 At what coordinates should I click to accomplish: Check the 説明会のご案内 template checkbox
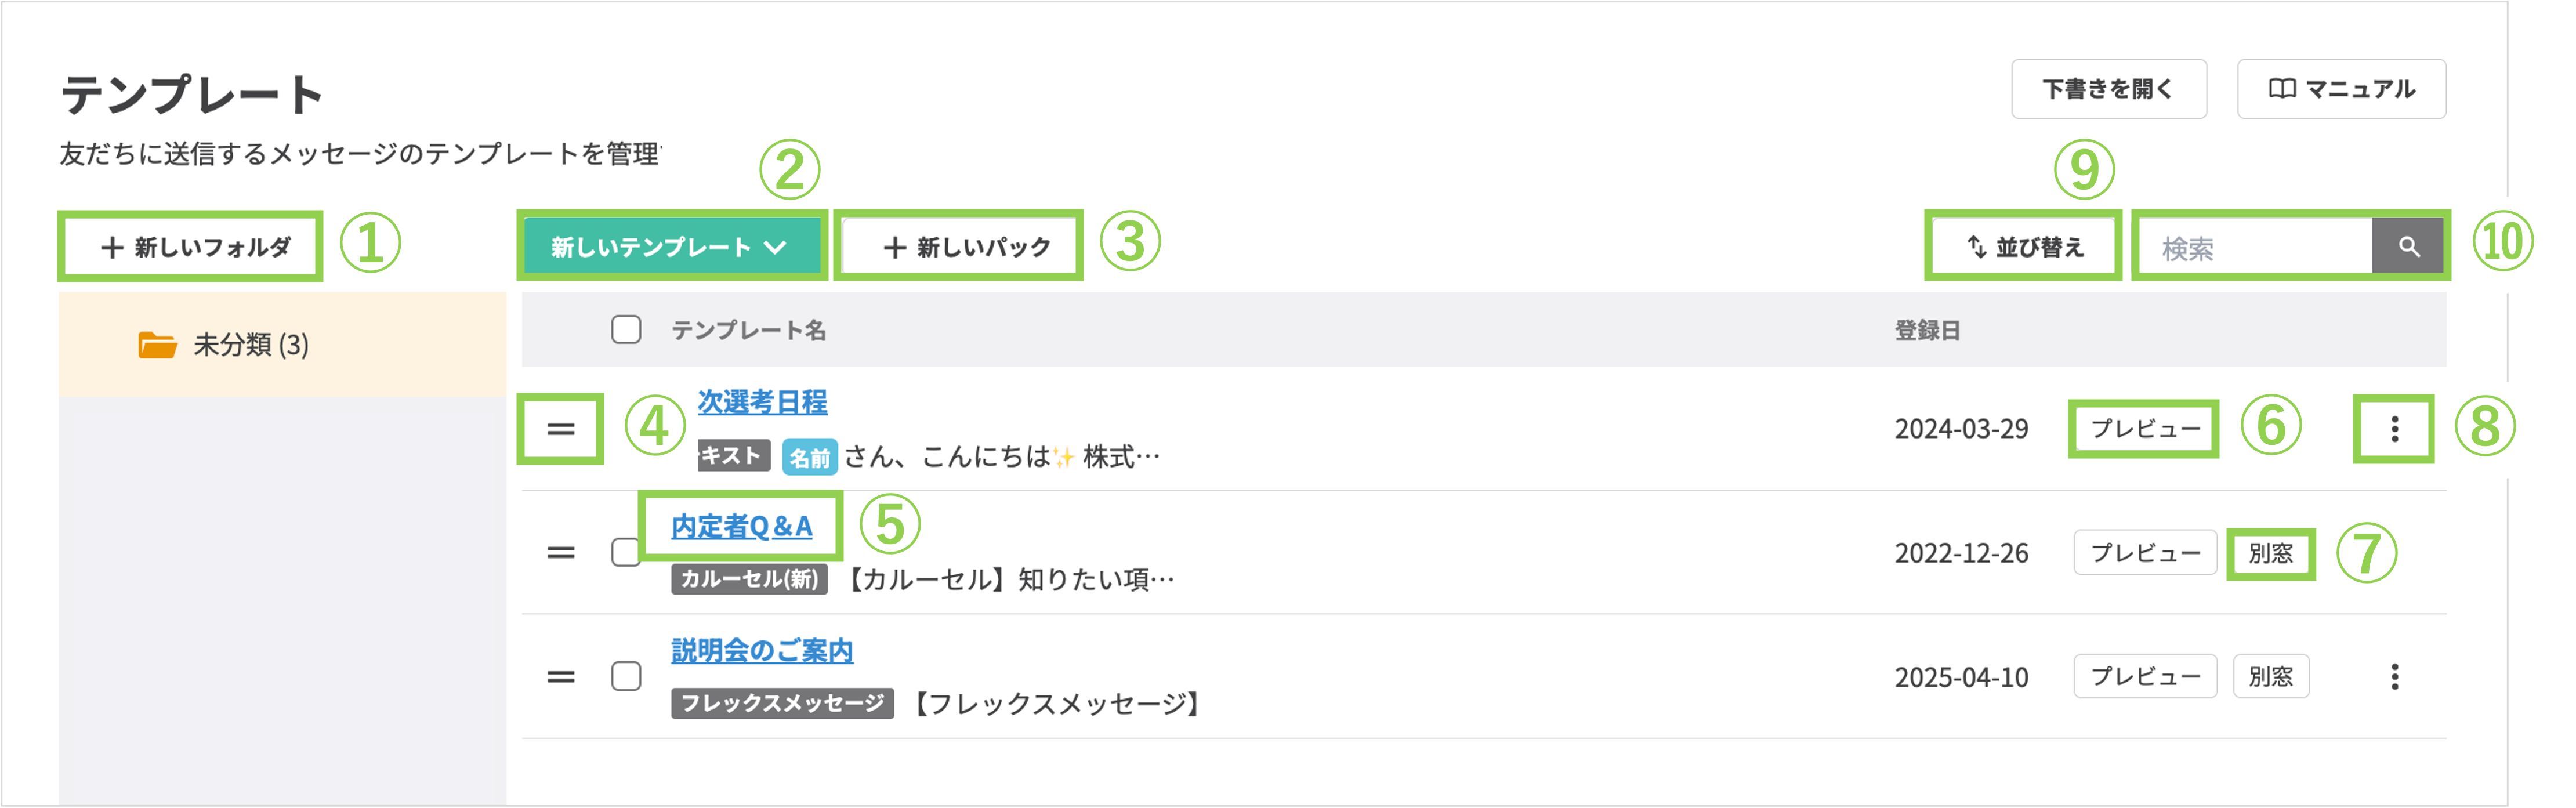tap(626, 677)
